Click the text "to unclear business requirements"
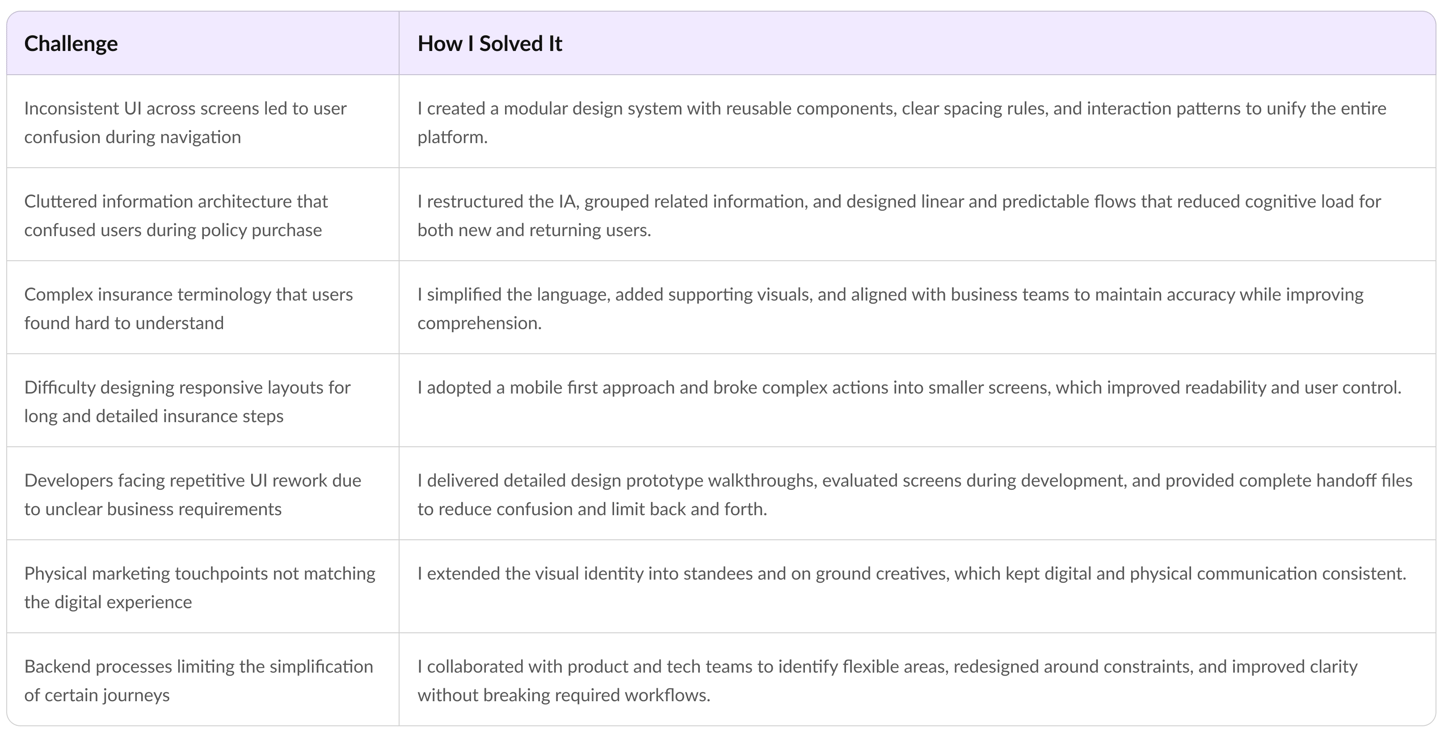Viewport: 1440px width, 737px height. coord(152,510)
